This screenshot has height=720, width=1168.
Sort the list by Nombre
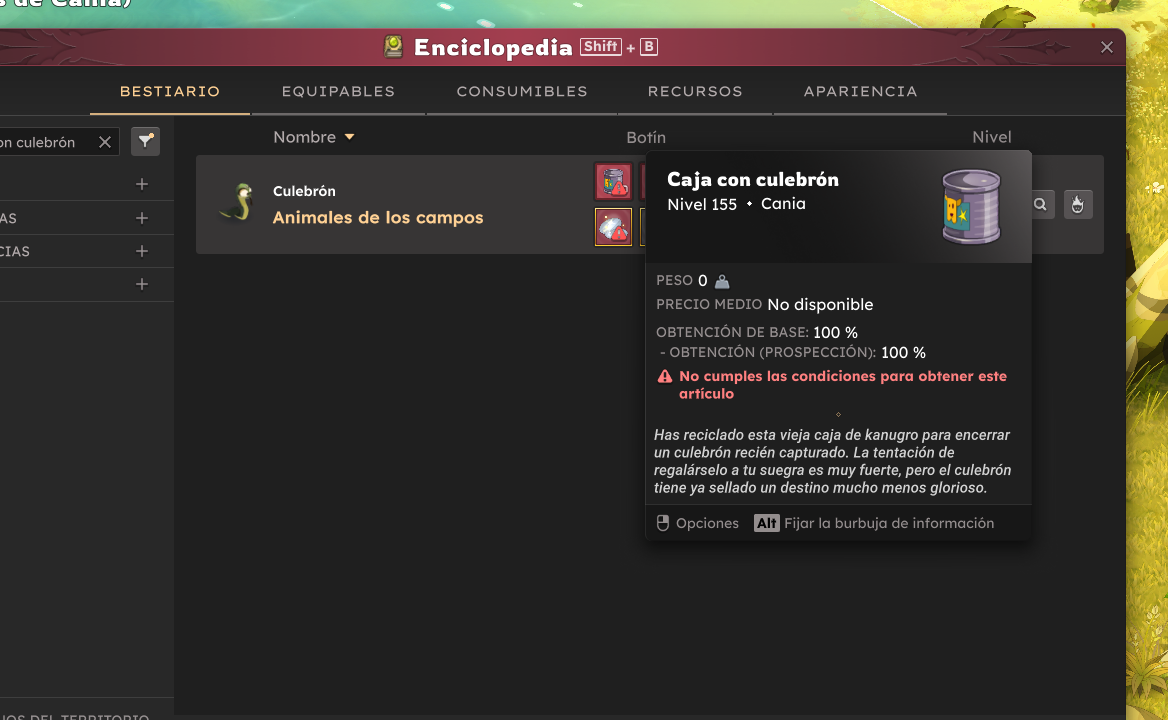coord(314,137)
